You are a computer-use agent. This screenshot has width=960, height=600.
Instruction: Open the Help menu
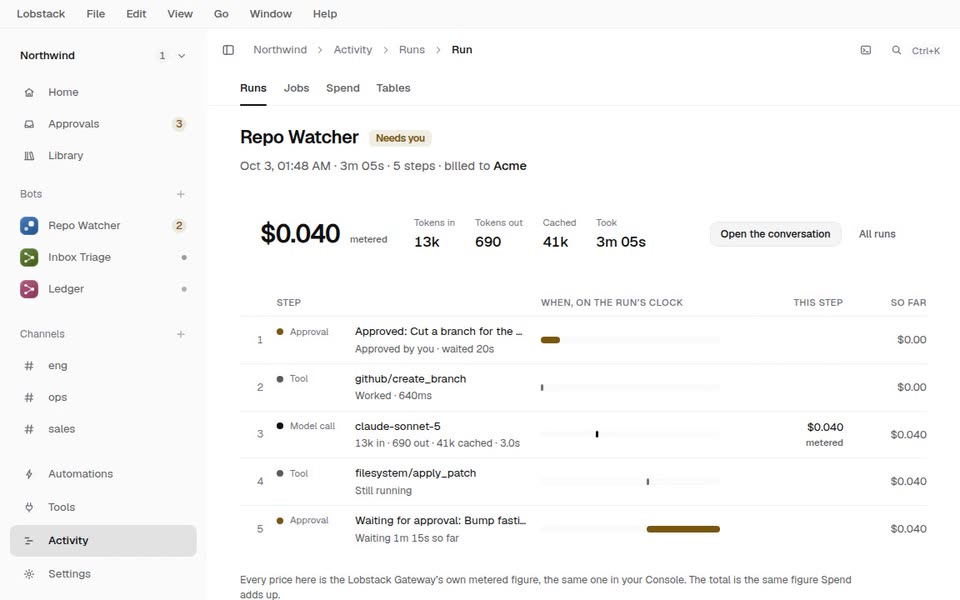[x=325, y=13]
